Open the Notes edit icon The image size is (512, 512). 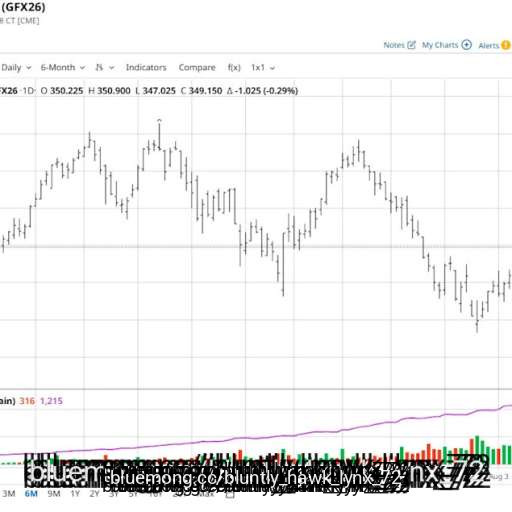412,45
